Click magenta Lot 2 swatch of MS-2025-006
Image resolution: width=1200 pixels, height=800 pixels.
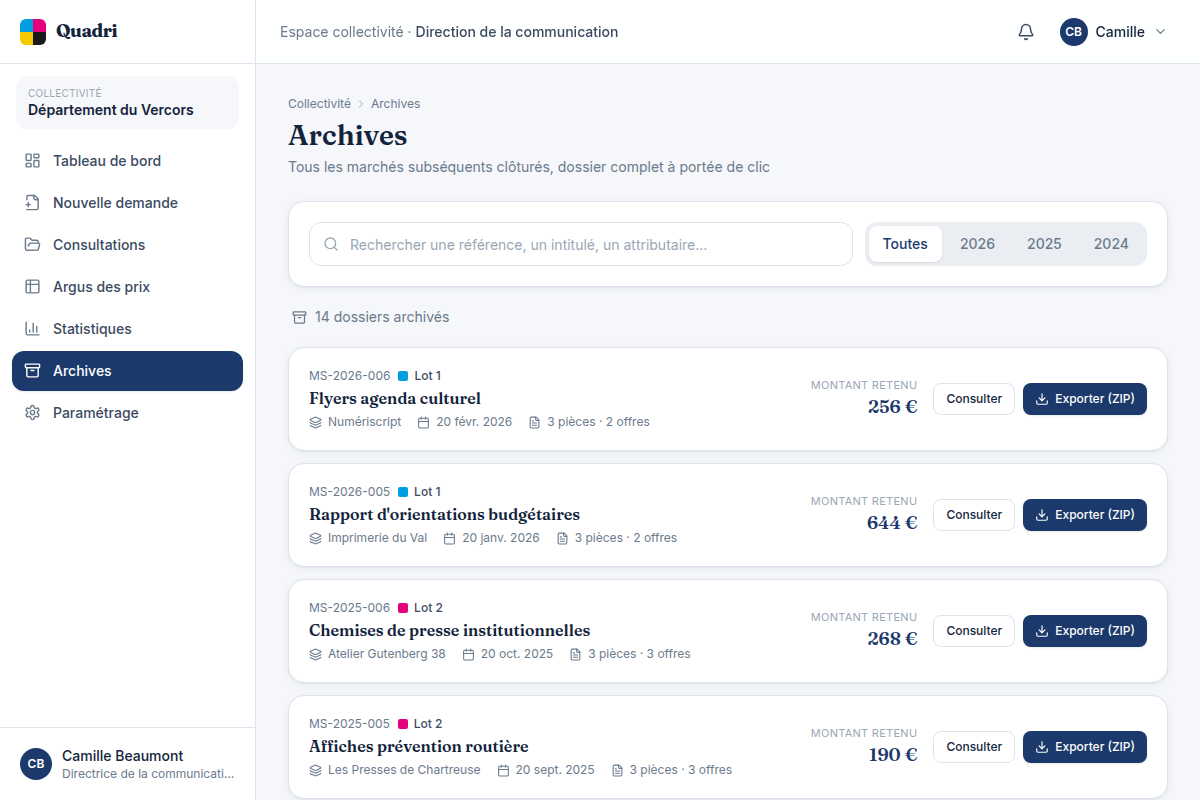coord(403,608)
